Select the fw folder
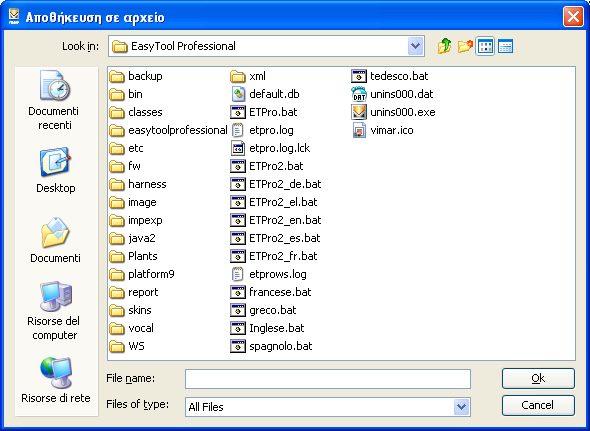This screenshot has width=590, height=431. coord(125,166)
